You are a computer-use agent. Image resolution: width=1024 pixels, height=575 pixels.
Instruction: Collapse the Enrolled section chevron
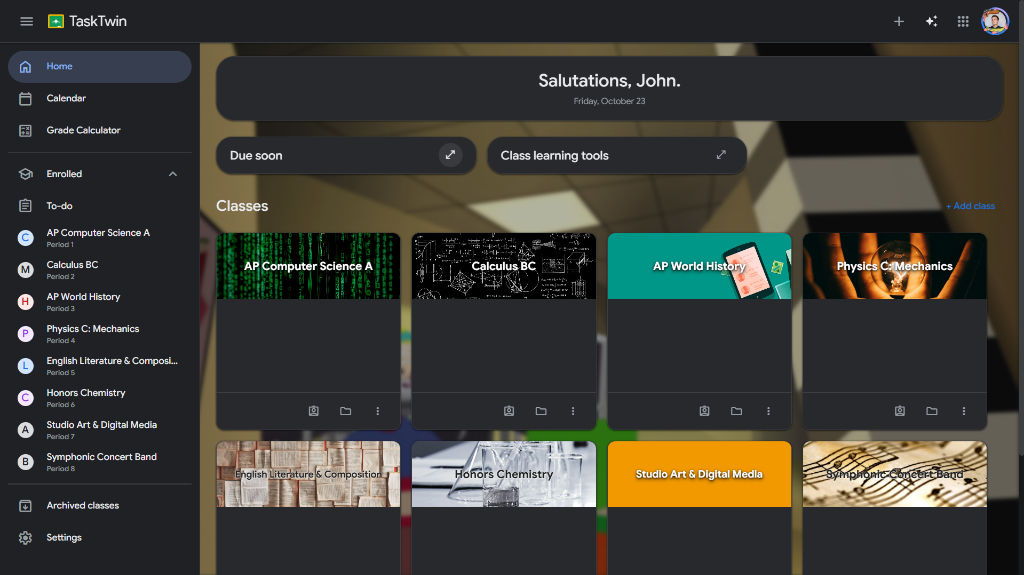172,174
